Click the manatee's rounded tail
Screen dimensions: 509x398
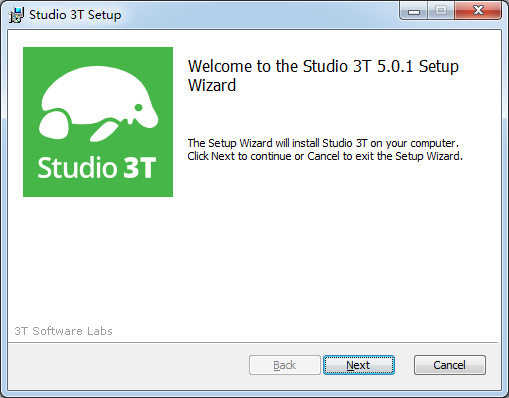(x=54, y=124)
